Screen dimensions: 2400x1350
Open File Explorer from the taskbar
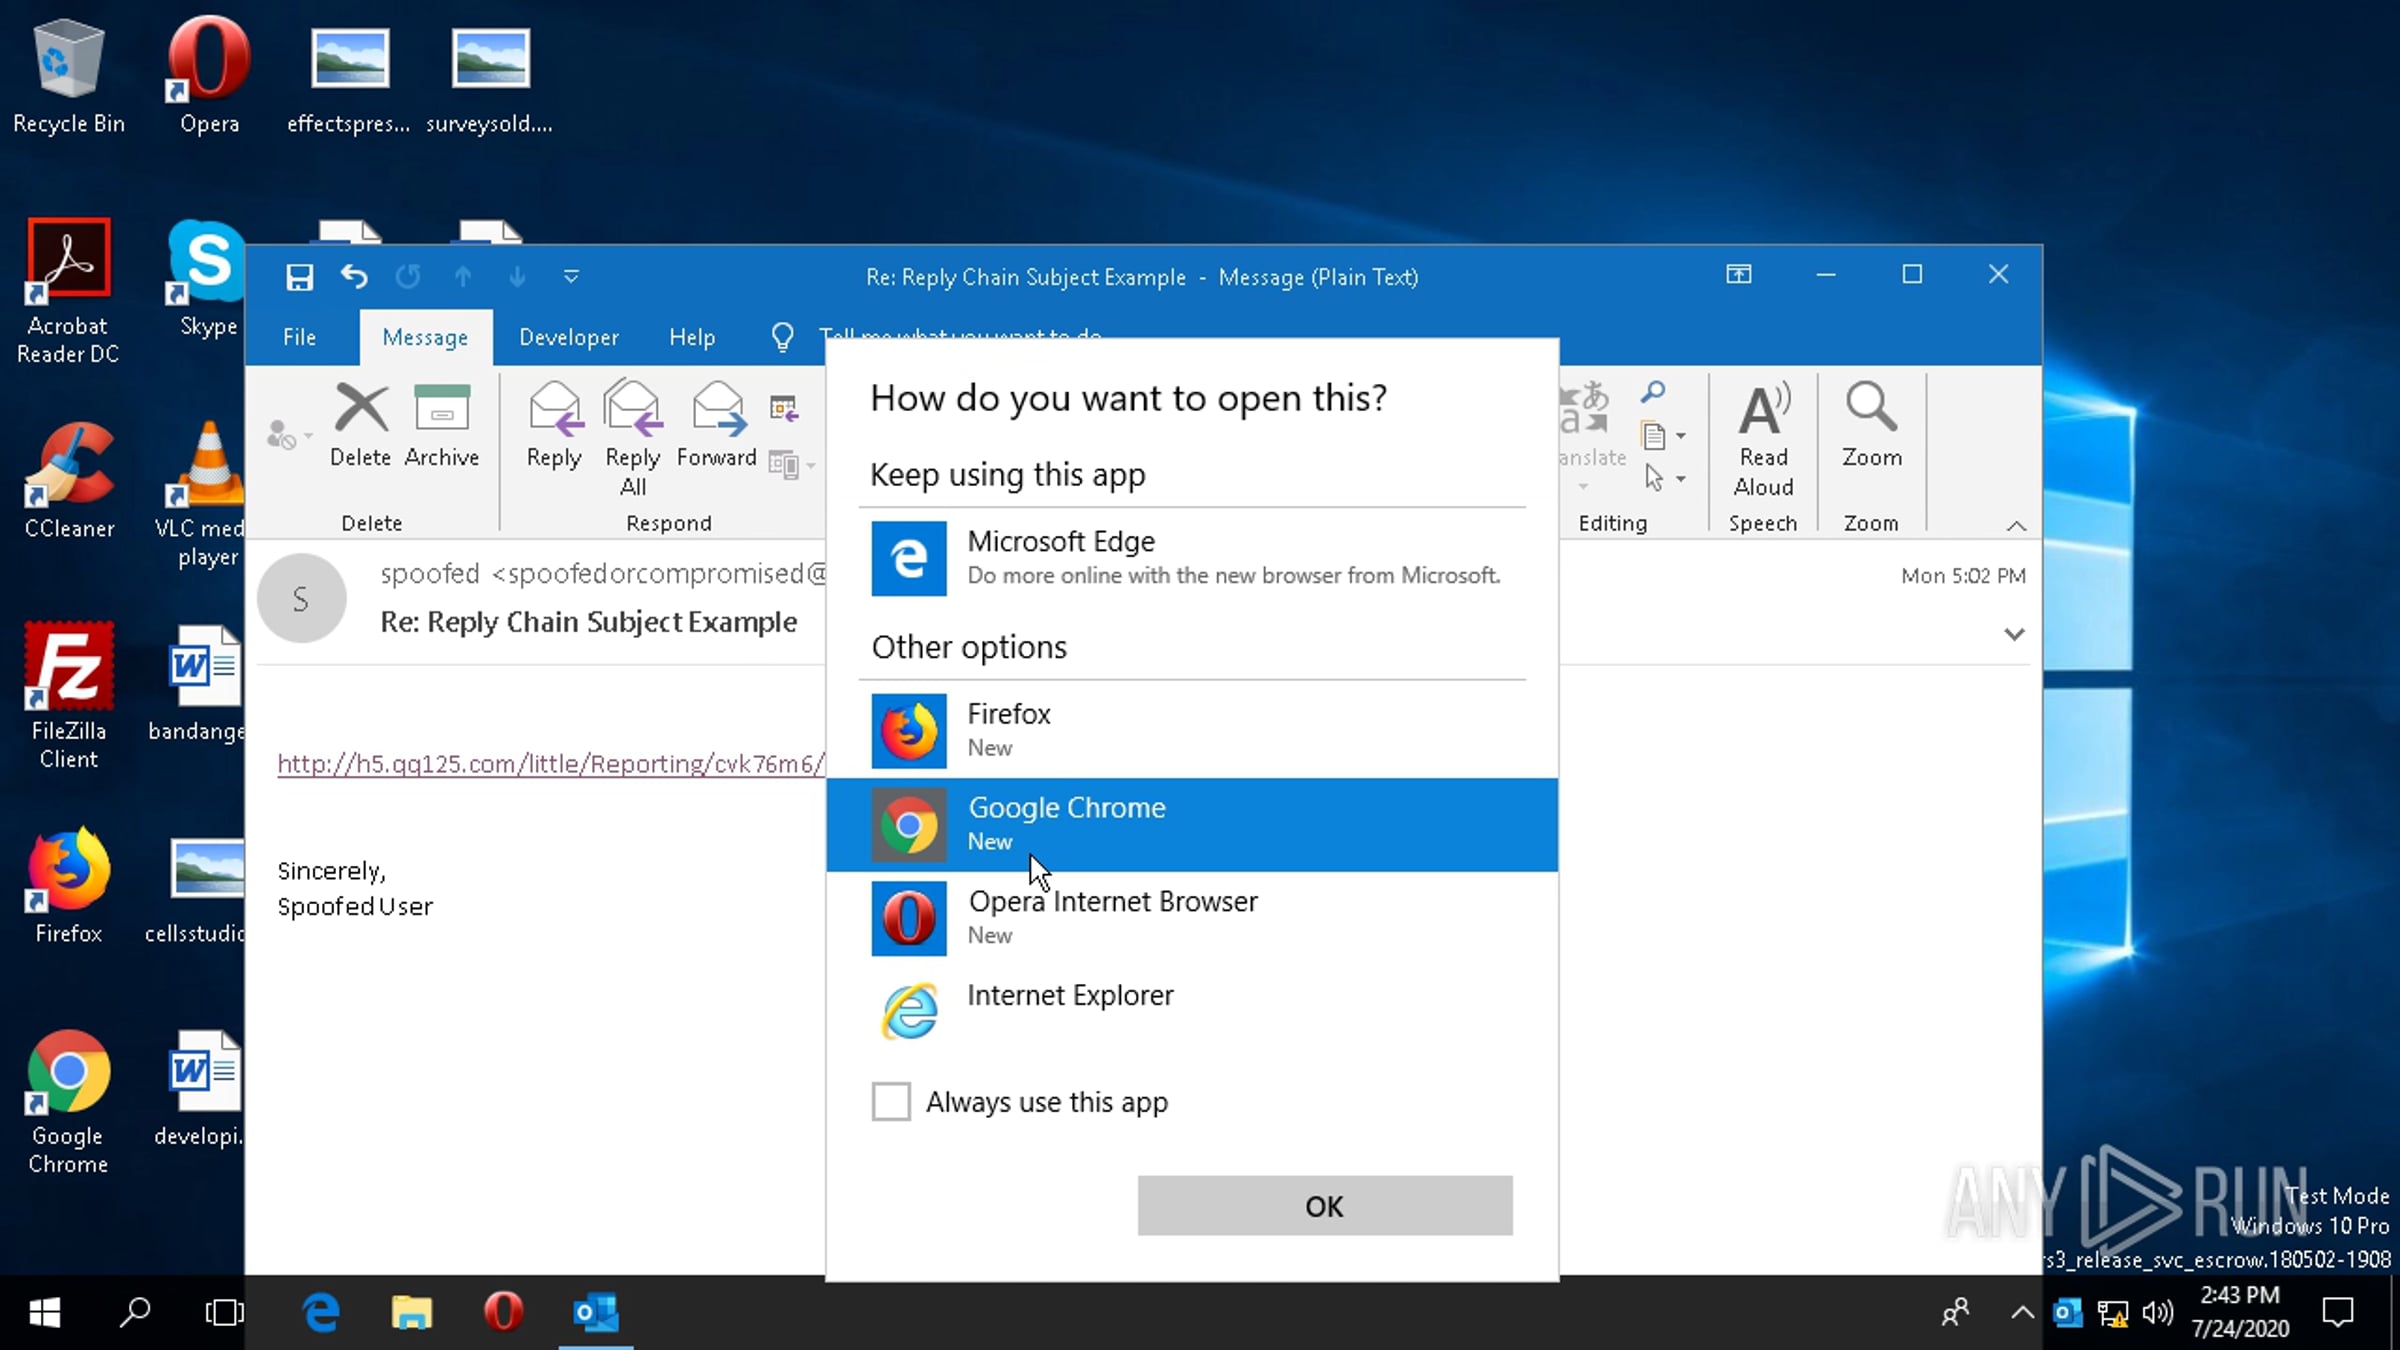[x=411, y=1312]
